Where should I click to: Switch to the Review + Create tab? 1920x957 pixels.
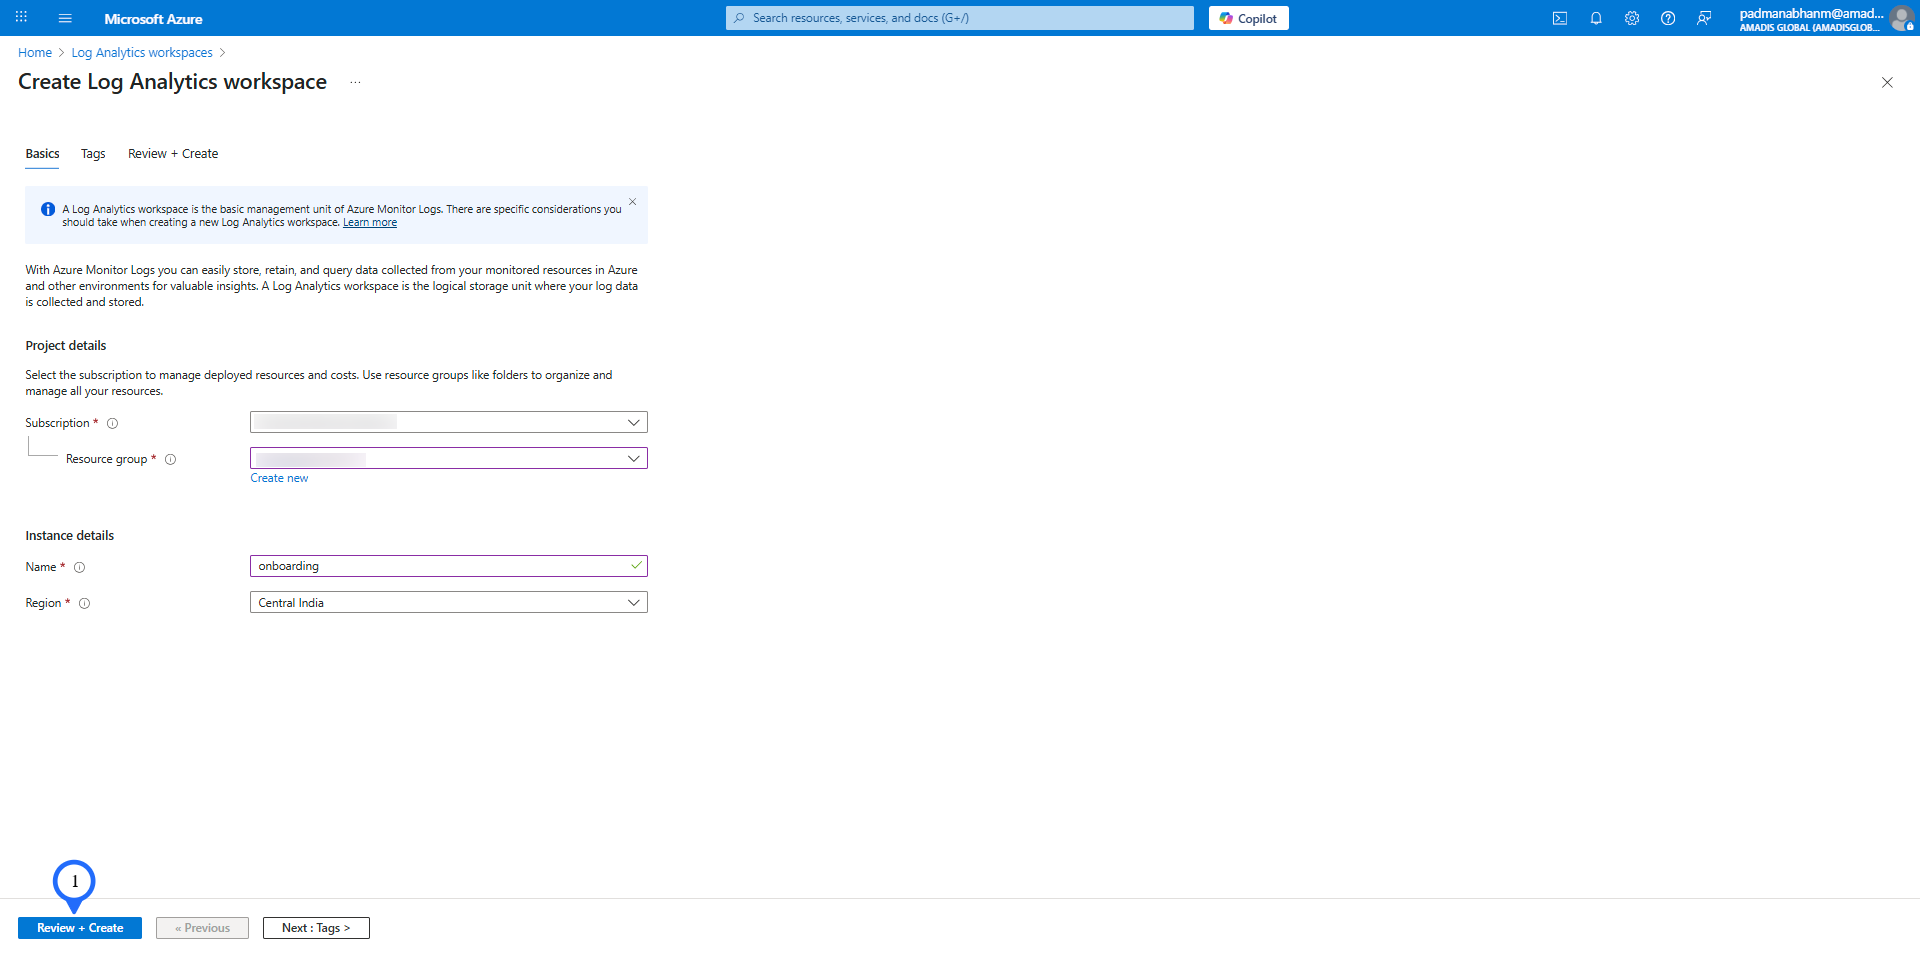[173, 154]
